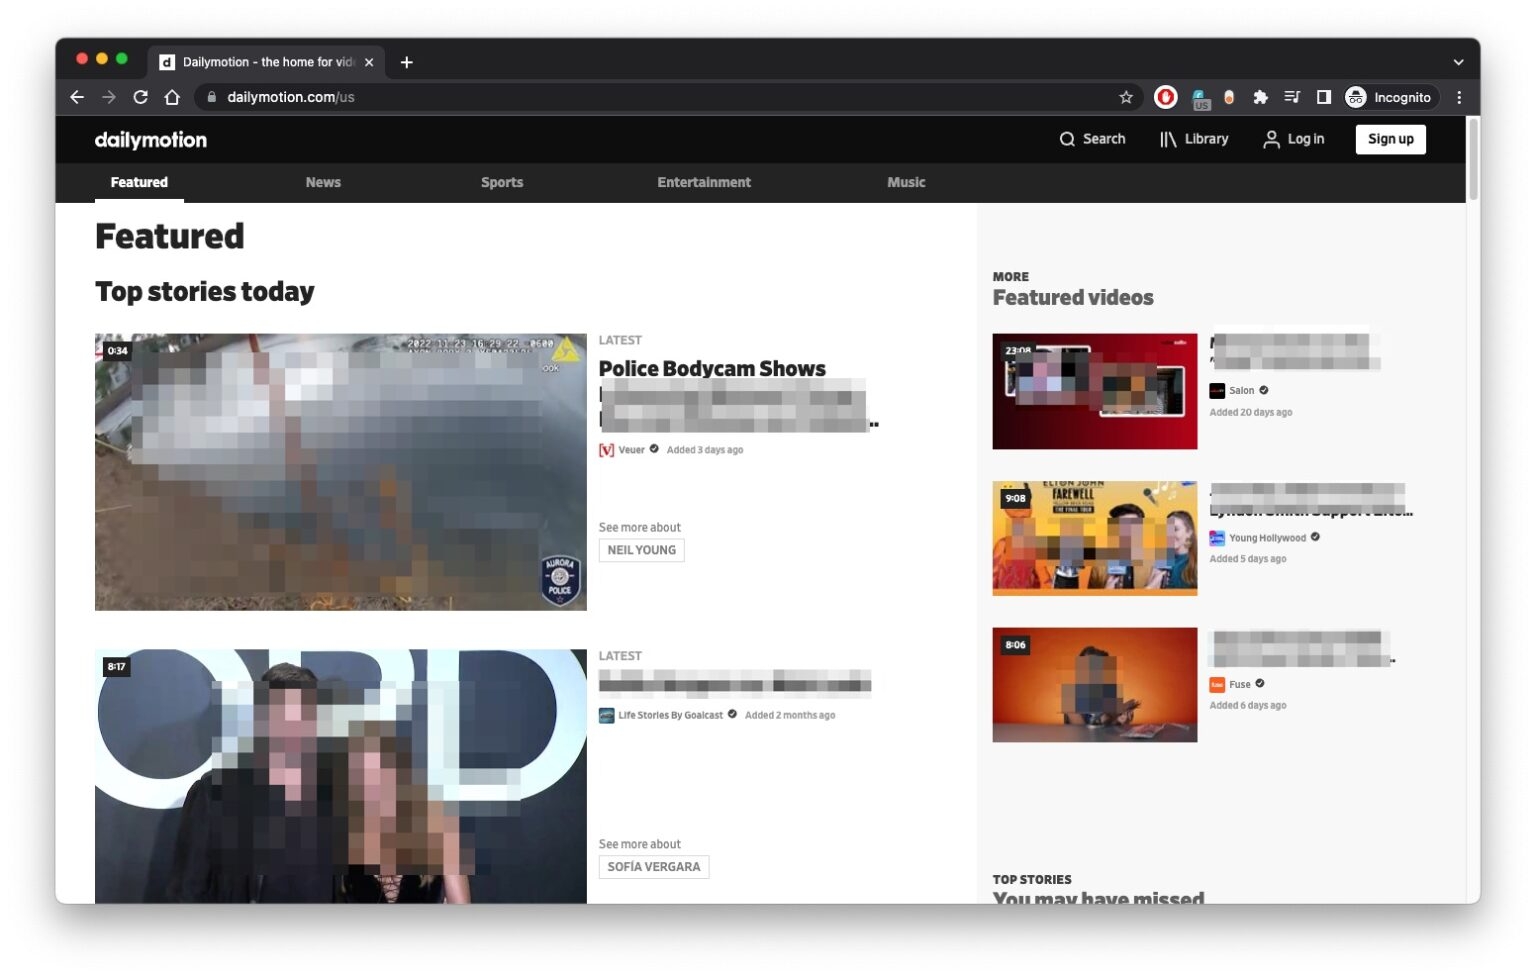This screenshot has height=977, width=1536.
Task: Click the Log in person icon
Action: click(x=1271, y=139)
